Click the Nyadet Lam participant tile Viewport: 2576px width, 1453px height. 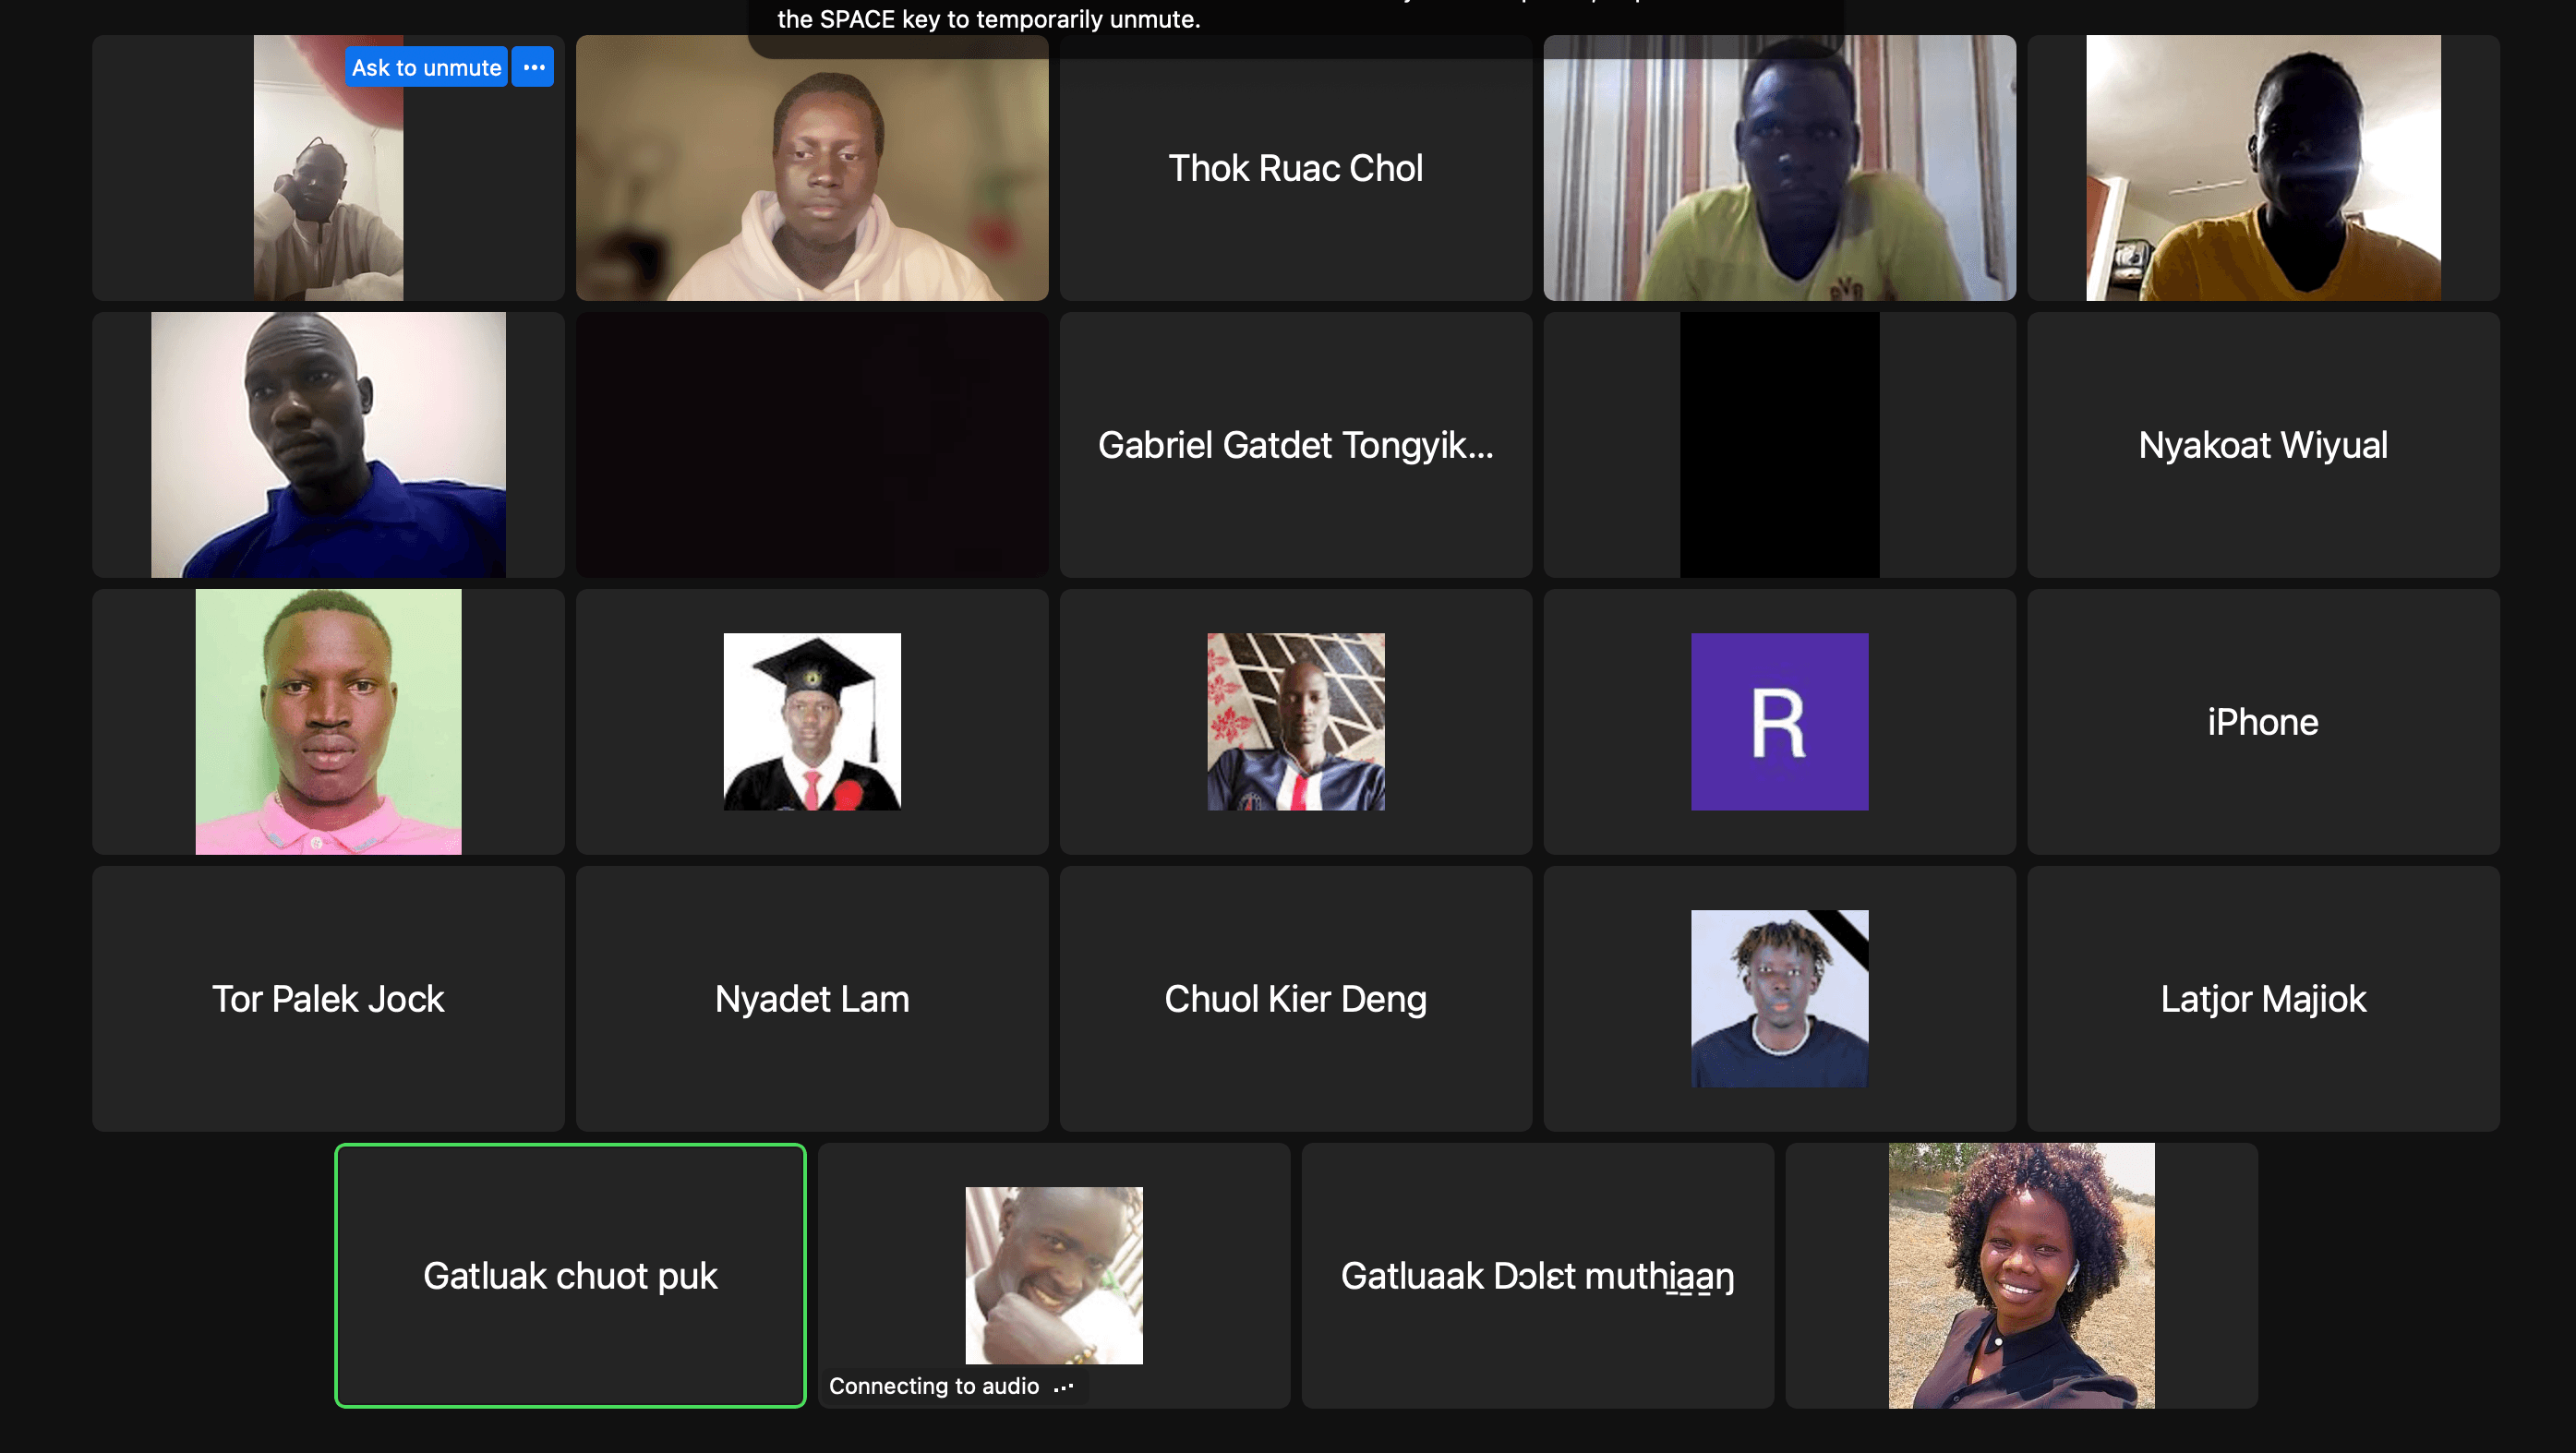coord(812,998)
